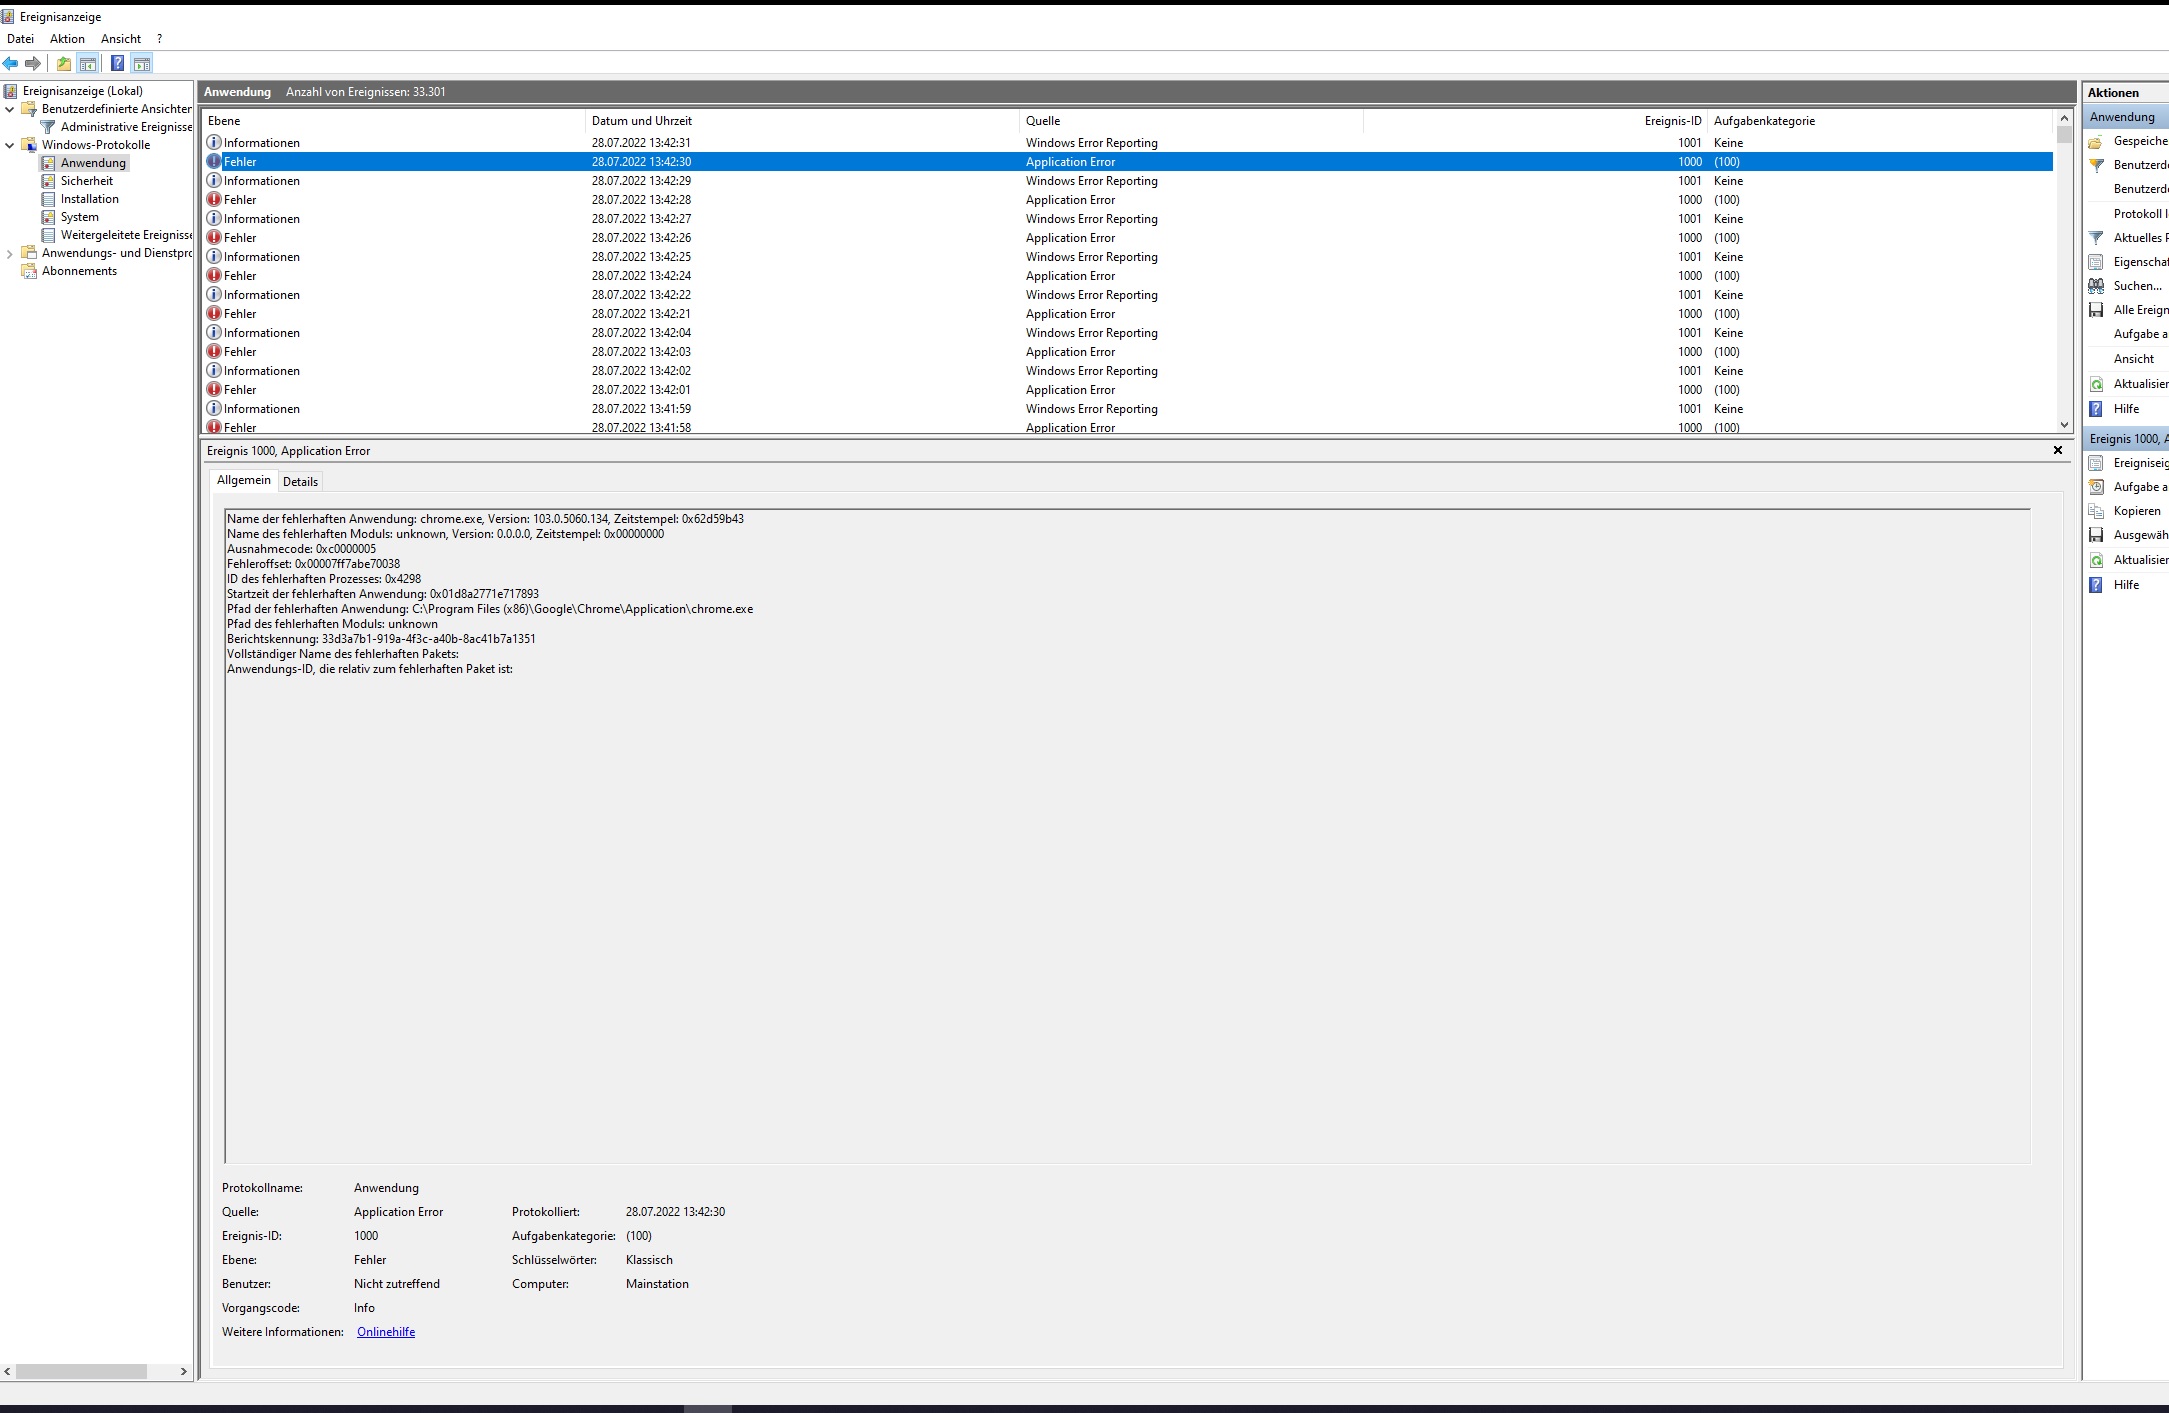Toggle the action pane toolbar icon
2169x1413 pixels.
[142, 64]
